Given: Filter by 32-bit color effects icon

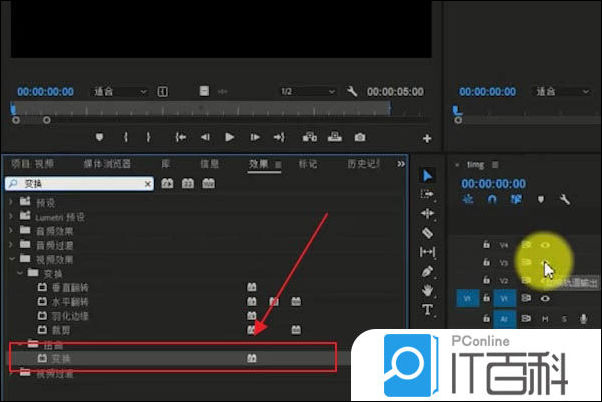Looking at the screenshot, I should pyautogui.click(x=188, y=183).
